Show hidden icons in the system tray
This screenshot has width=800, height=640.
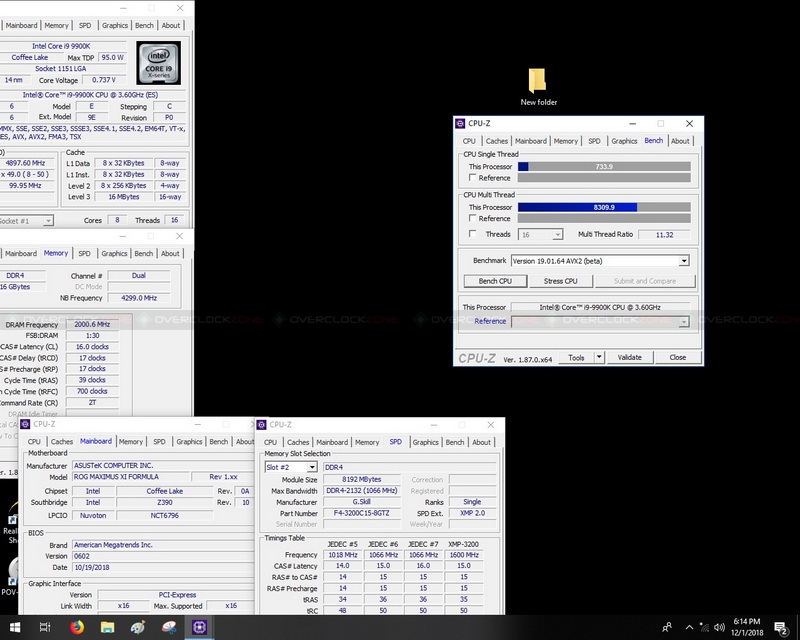(689, 627)
